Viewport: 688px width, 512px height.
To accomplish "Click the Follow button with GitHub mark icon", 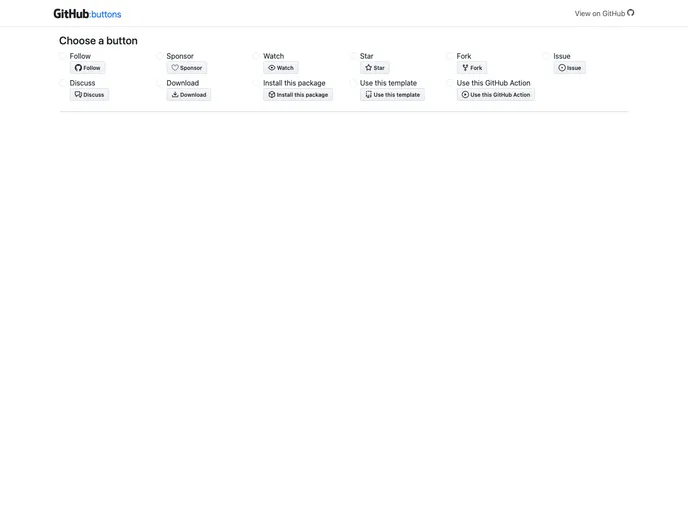I will coord(88,68).
